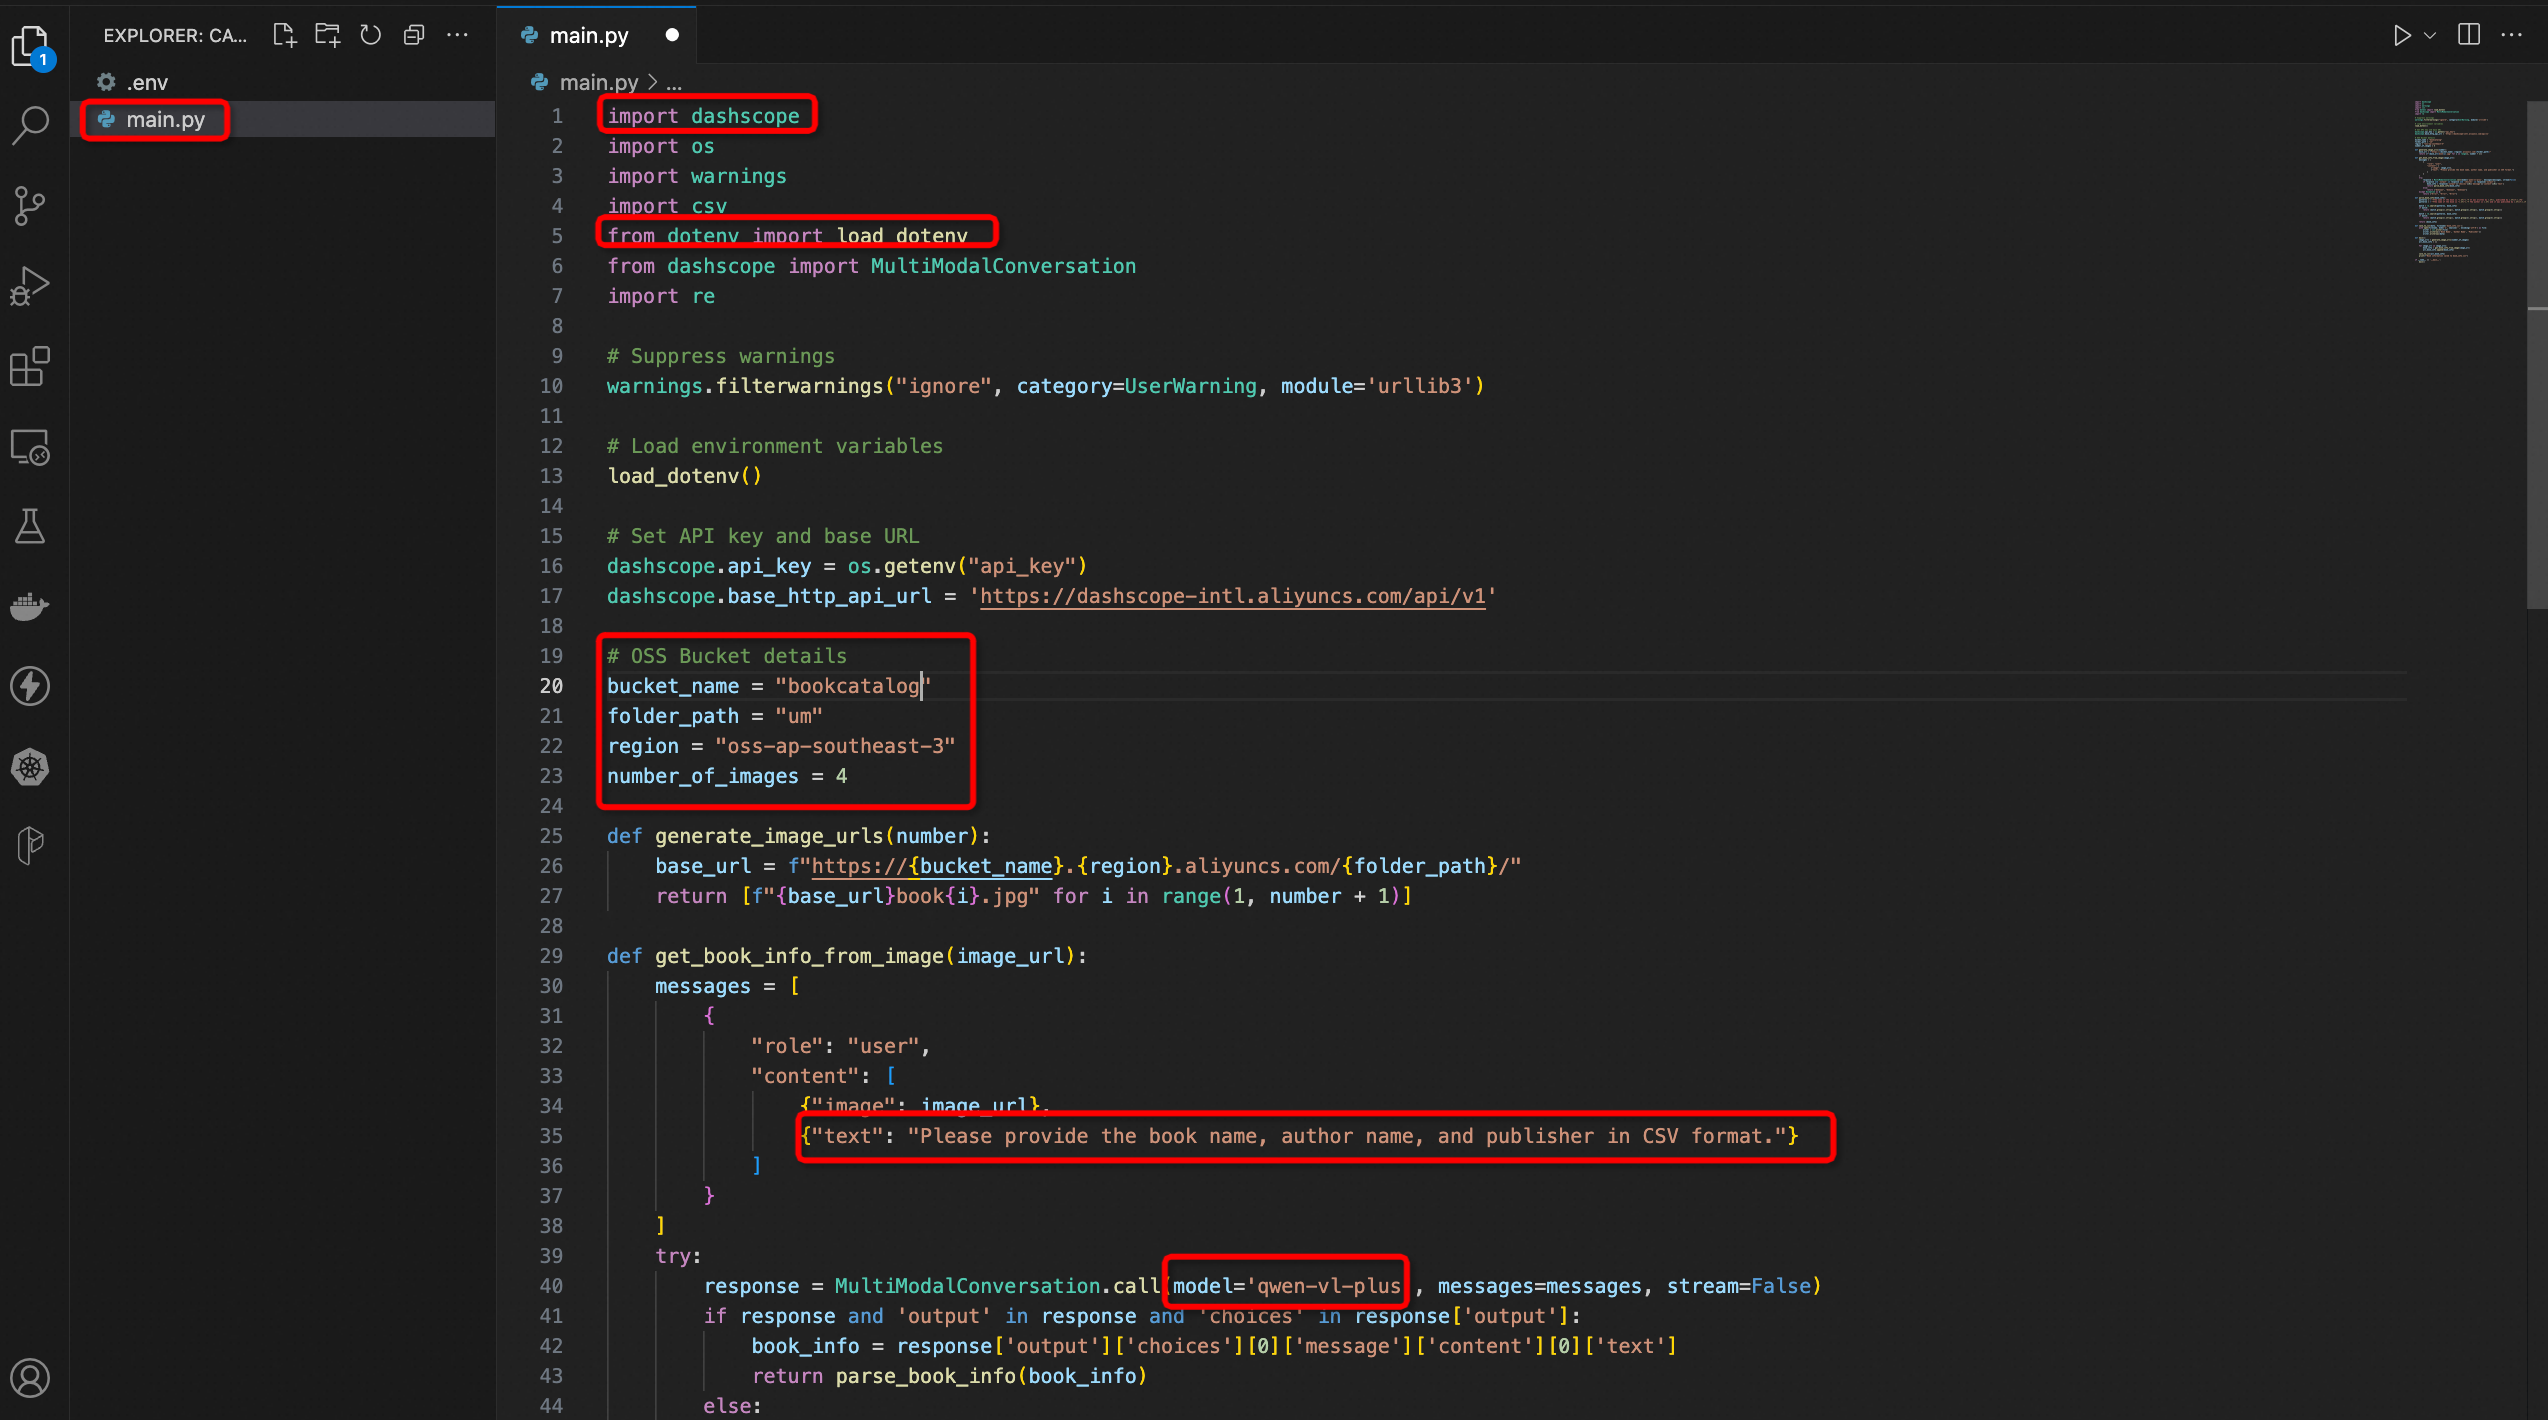Click 'os.getenv("api_key")' on line 16

(967, 566)
